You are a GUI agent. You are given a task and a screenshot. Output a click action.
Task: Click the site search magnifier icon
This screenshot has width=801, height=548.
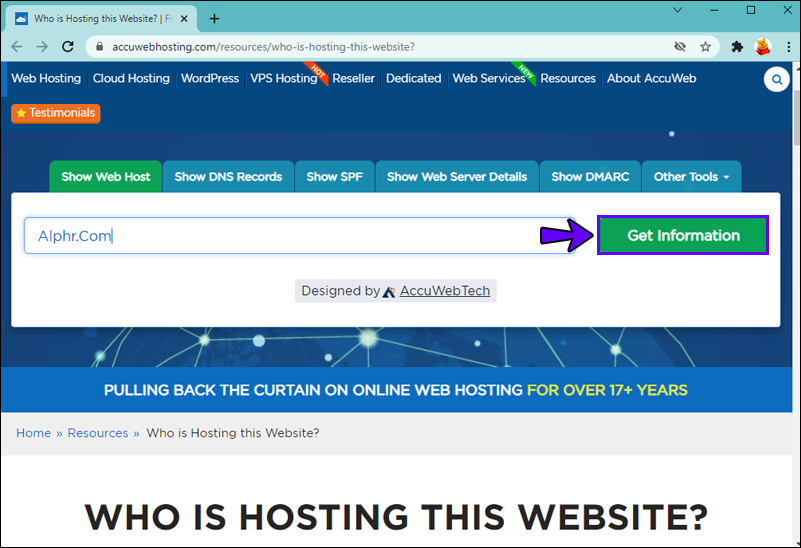tap(776, 80)
